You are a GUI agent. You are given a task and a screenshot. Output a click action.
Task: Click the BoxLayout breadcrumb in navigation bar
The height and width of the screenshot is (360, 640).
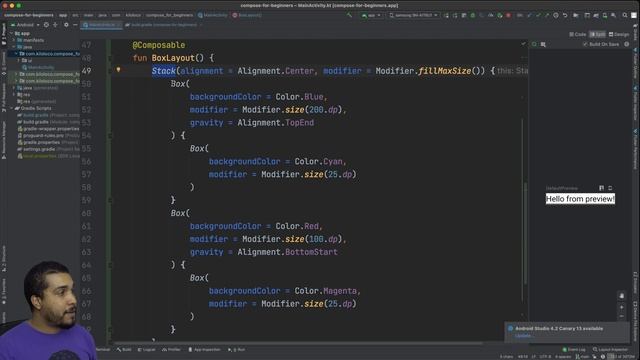pyautogui.click(x=247, y=15)
